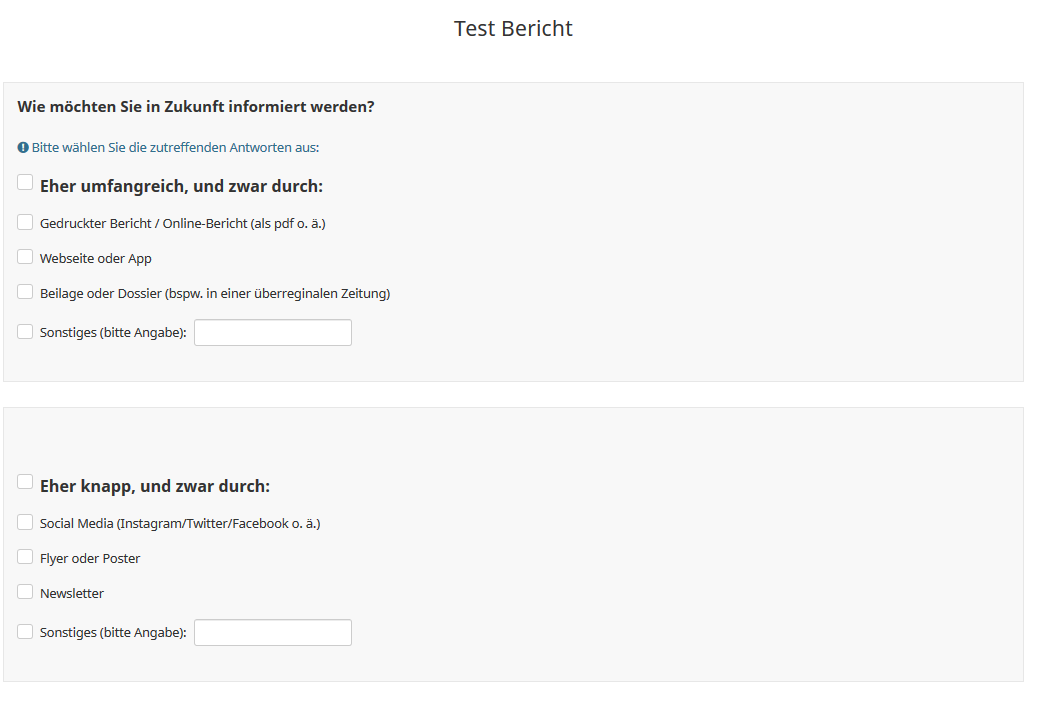Enable the 'Flyer oder Poster' checkbox
Viewport: 1037px width, 701px height.
(x=25, y=557)
